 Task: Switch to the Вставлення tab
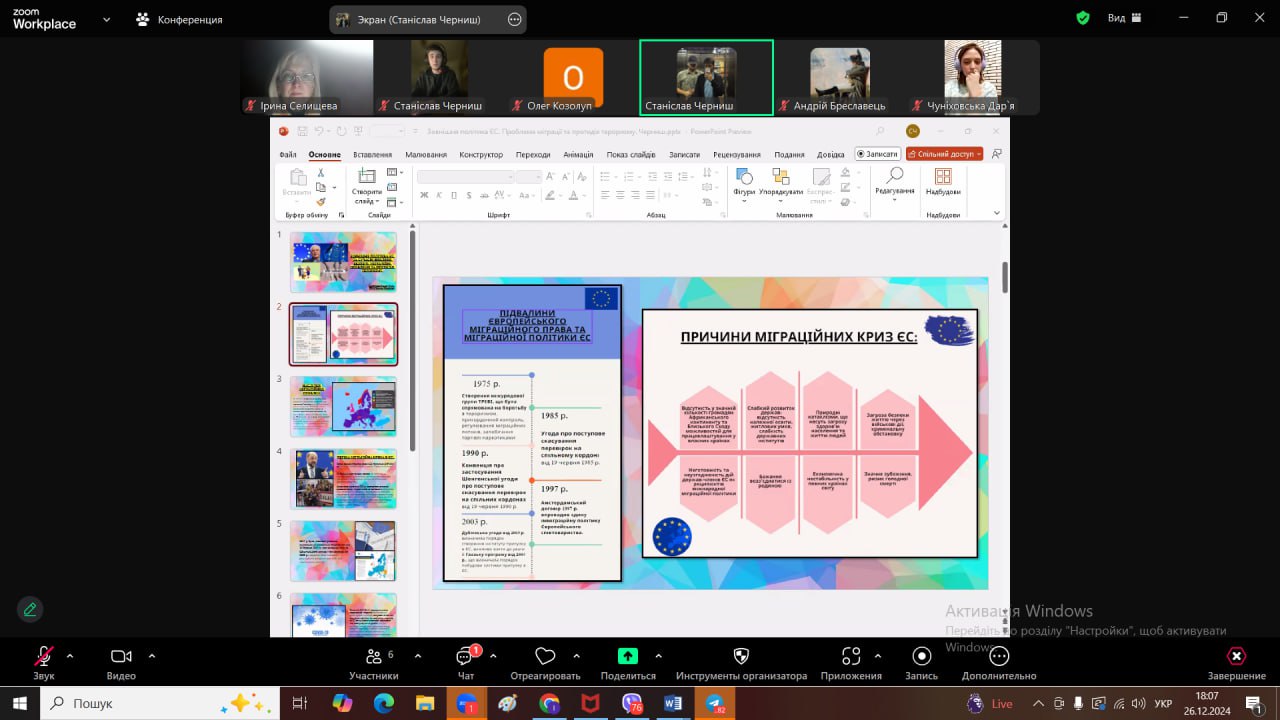[372, 155]
